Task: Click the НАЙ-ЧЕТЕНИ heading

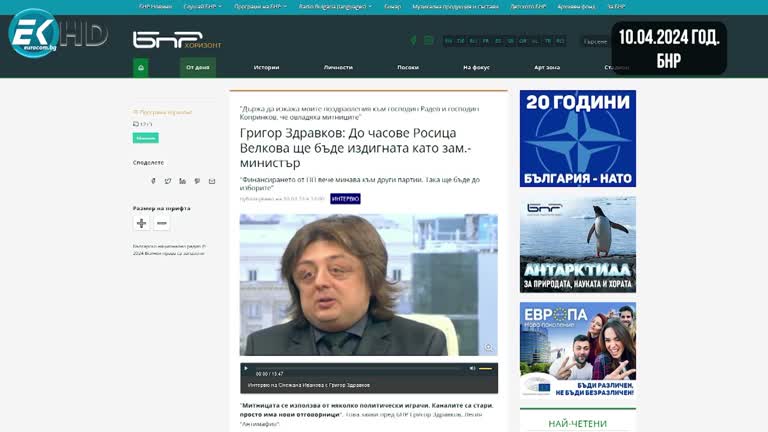Action: [x=577, y=423]
